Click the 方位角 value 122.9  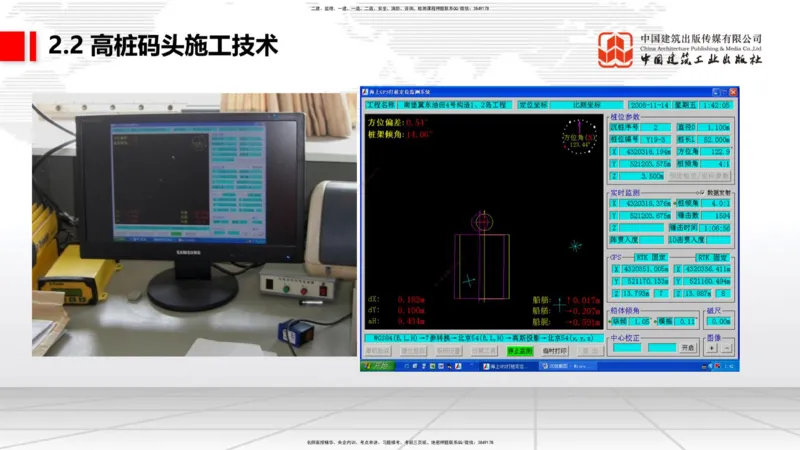716,152
